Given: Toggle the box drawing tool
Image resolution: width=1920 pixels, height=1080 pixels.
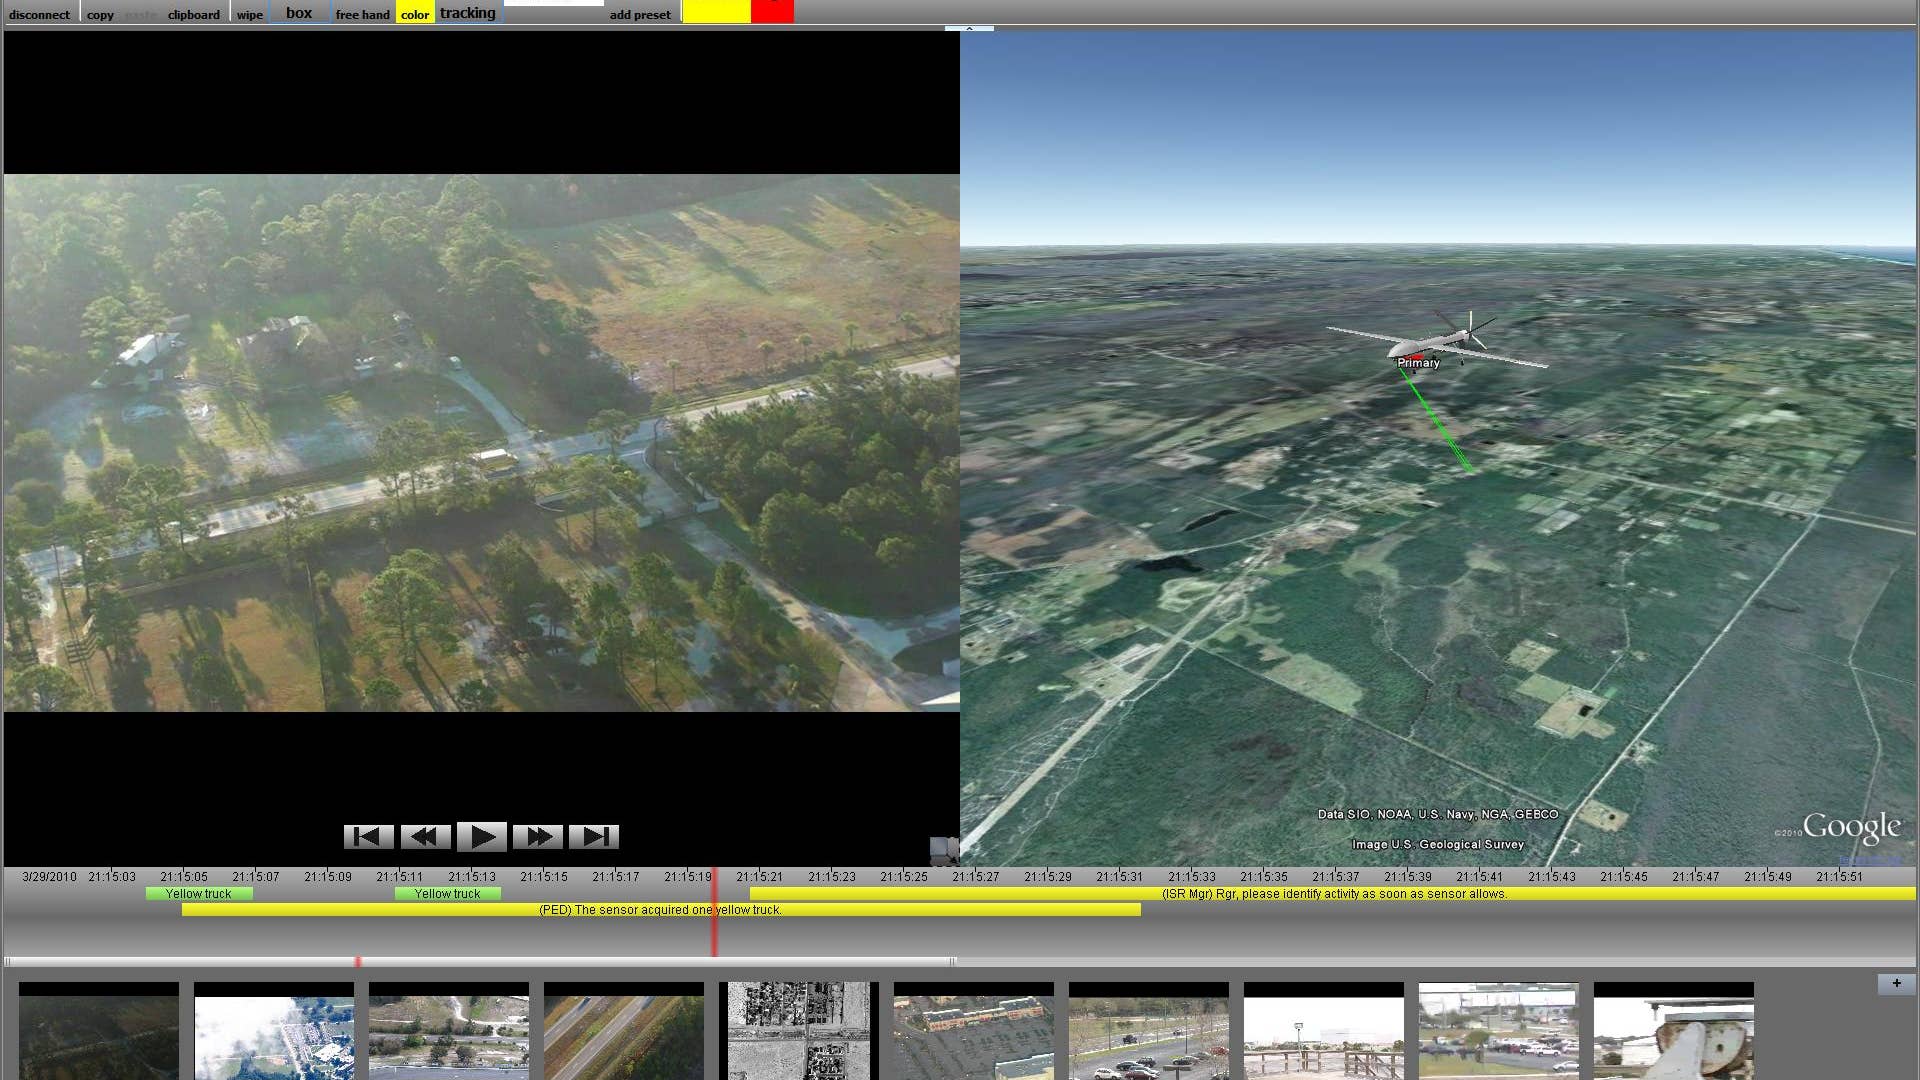Looking at the screenshot, I should (299, 13).
